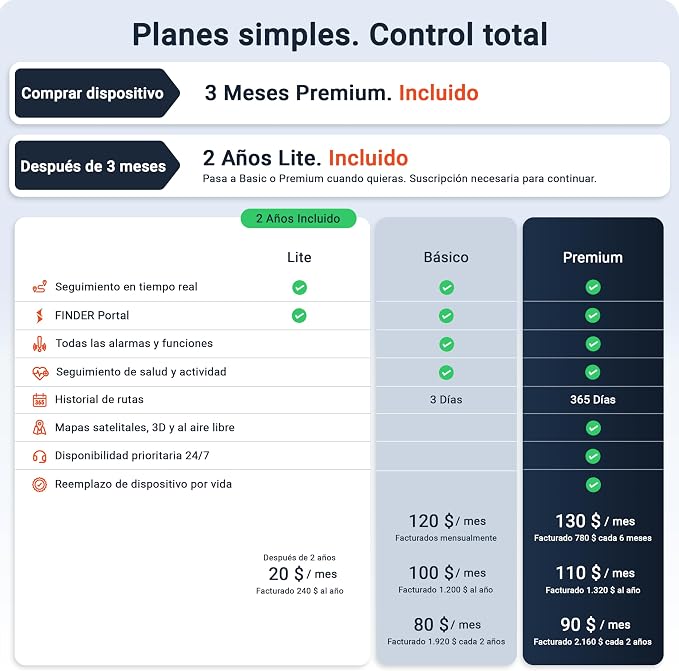Select the Premium plan column header
This screenshot has width=679, height=671.
593,257
